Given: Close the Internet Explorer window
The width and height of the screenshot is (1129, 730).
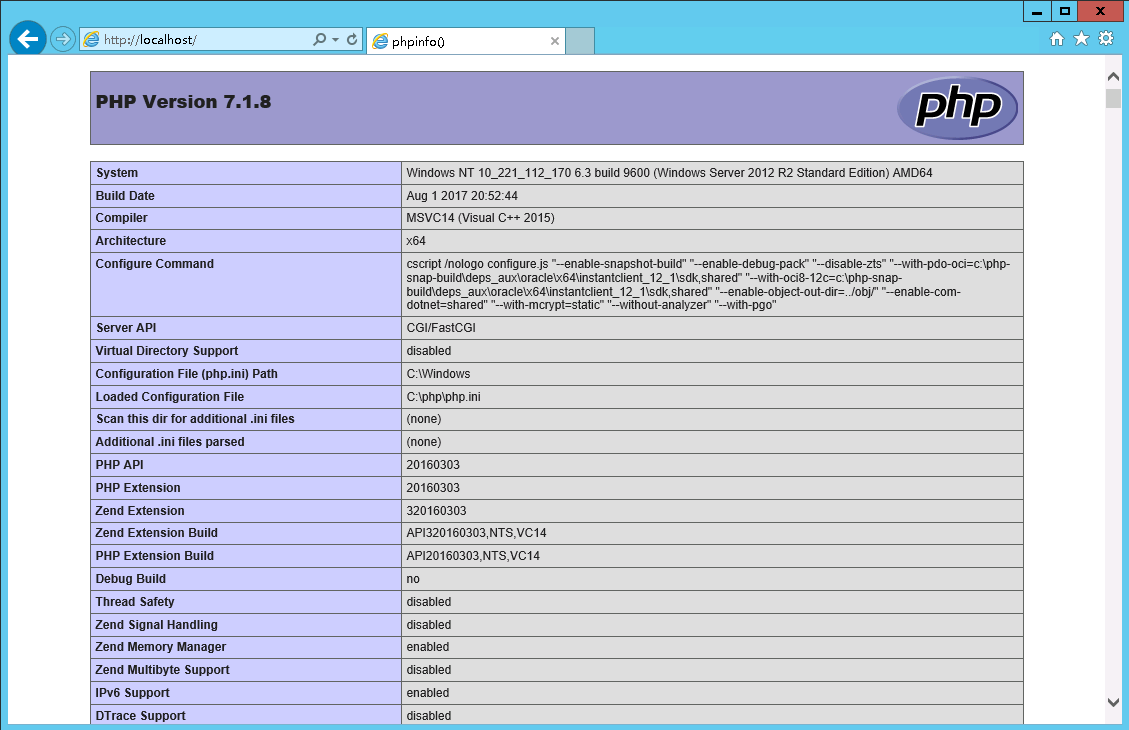Looking at the screenshot, I should (1100, 11).
